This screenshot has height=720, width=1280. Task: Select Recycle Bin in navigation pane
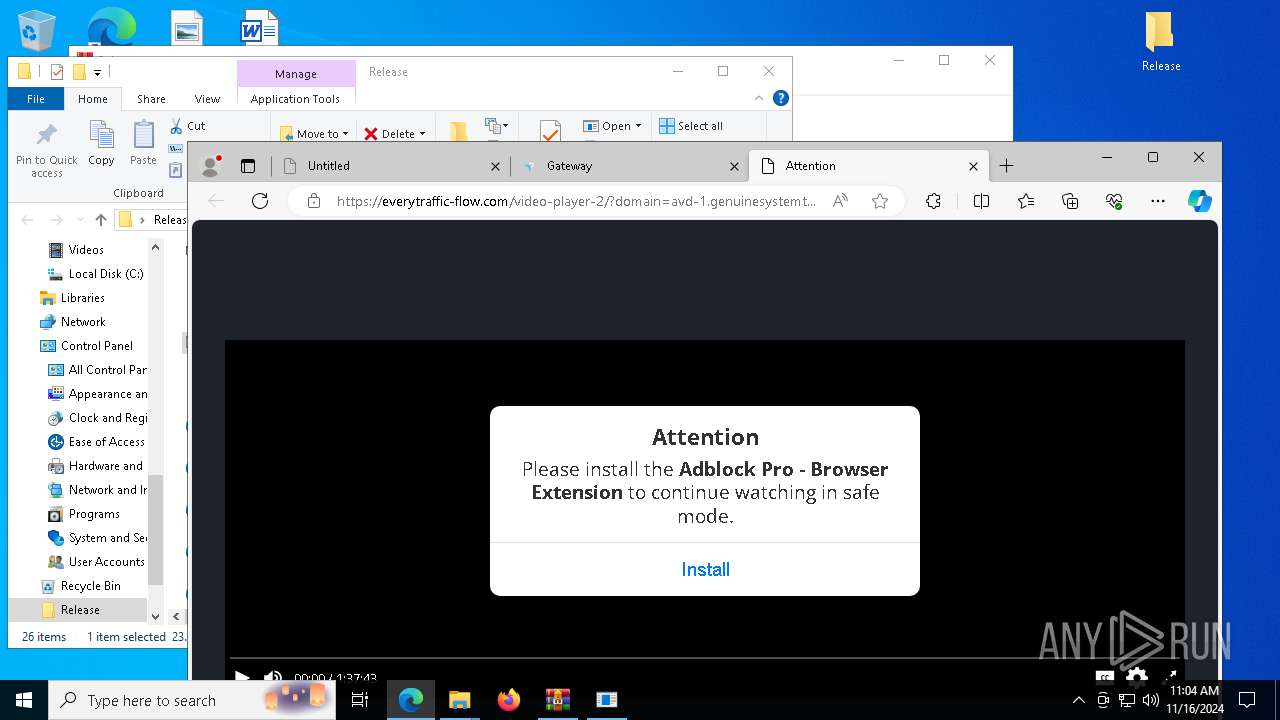point(81,586)
